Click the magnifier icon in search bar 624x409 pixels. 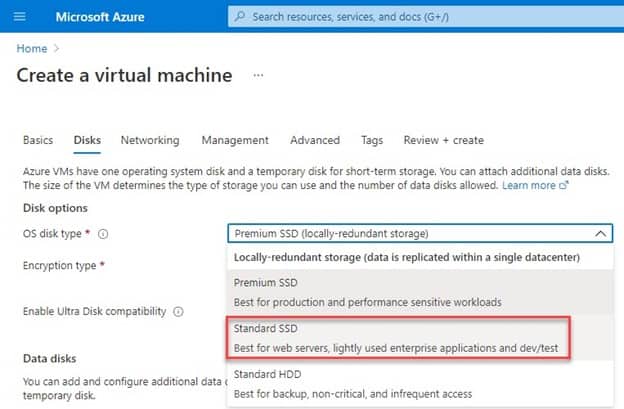click(240, 17)
